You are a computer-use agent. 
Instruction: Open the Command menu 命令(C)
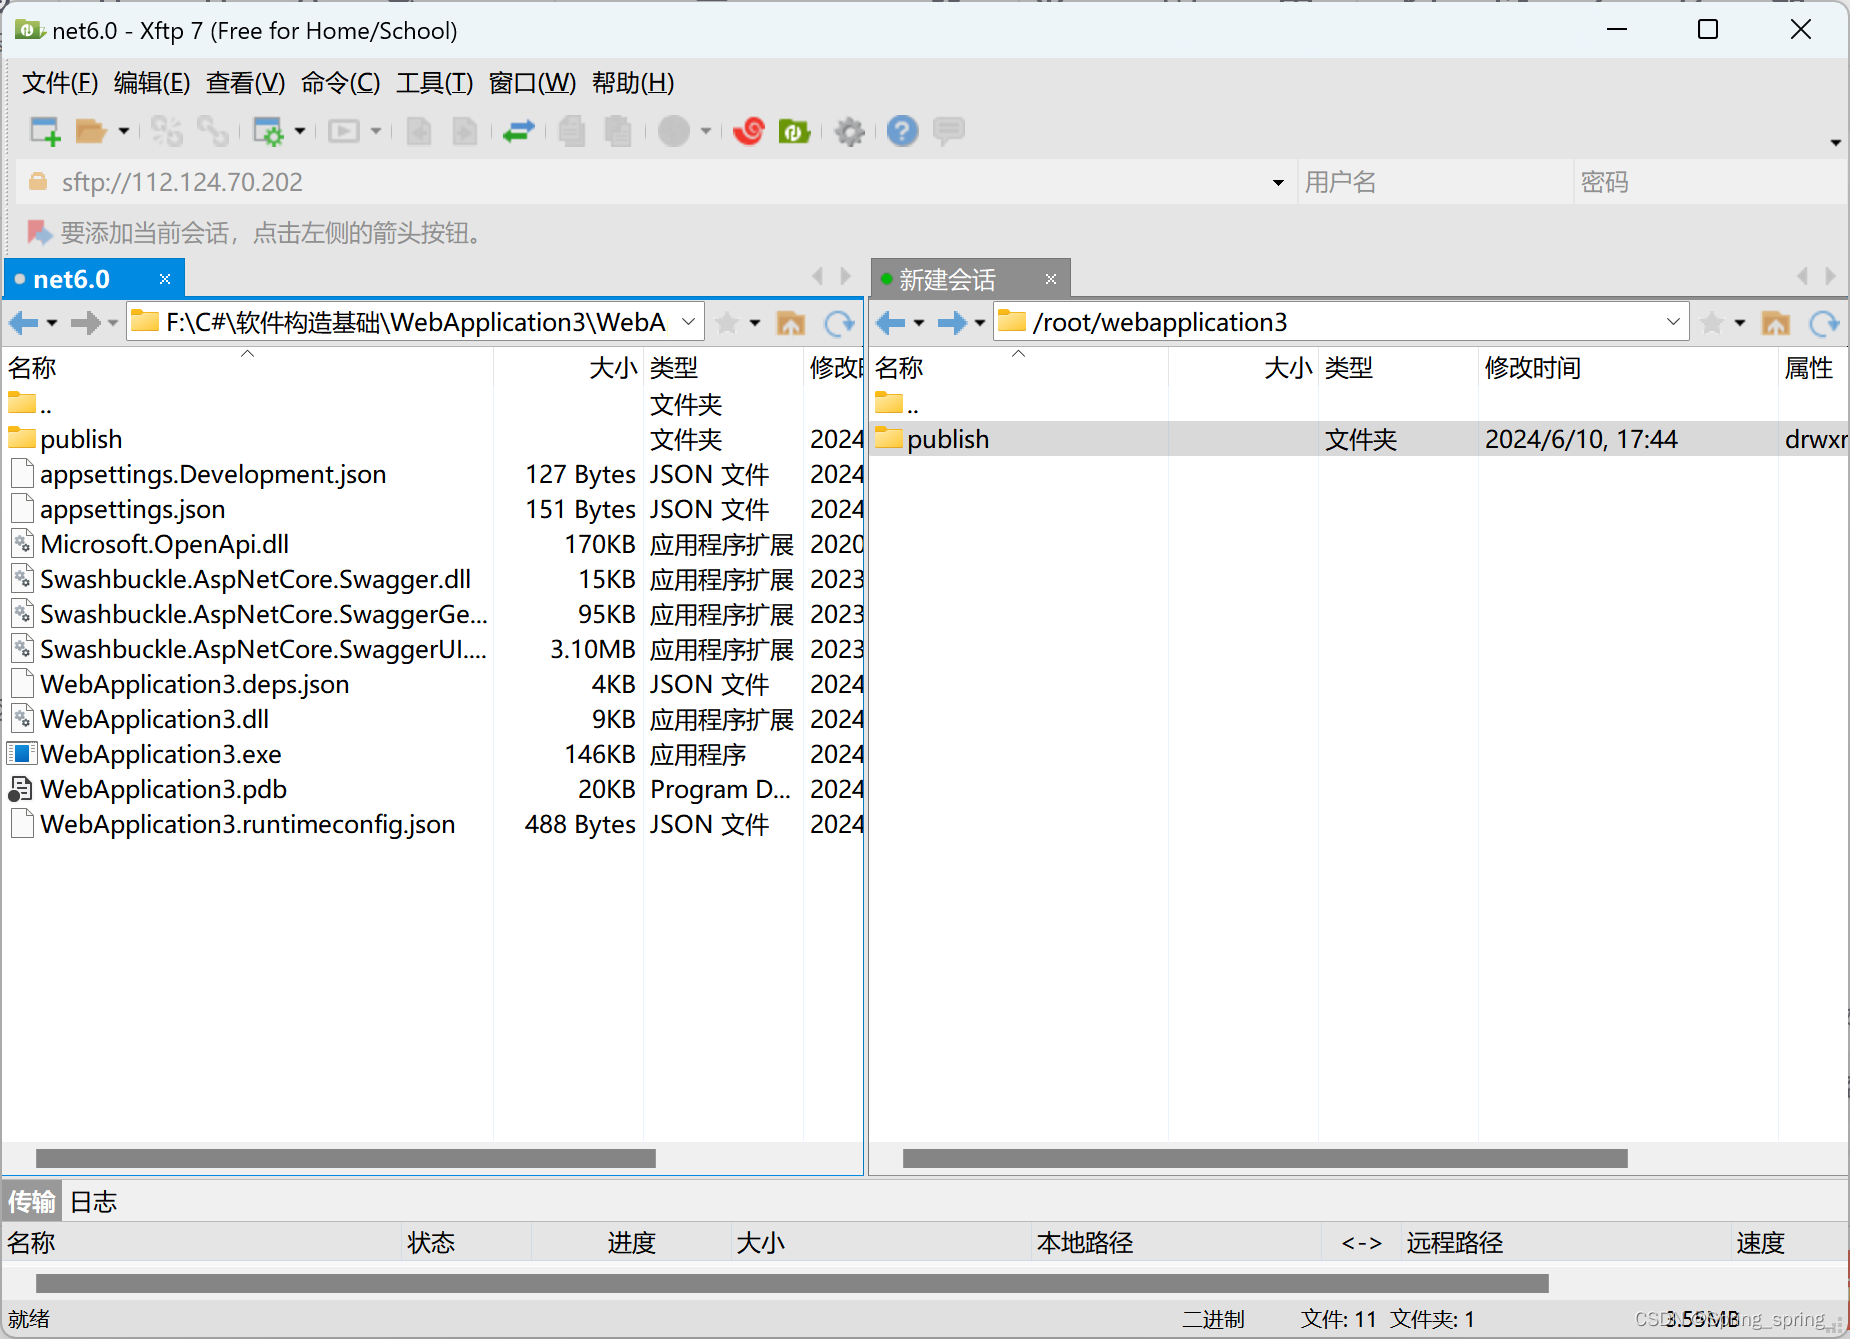click(x=340, y=83)
